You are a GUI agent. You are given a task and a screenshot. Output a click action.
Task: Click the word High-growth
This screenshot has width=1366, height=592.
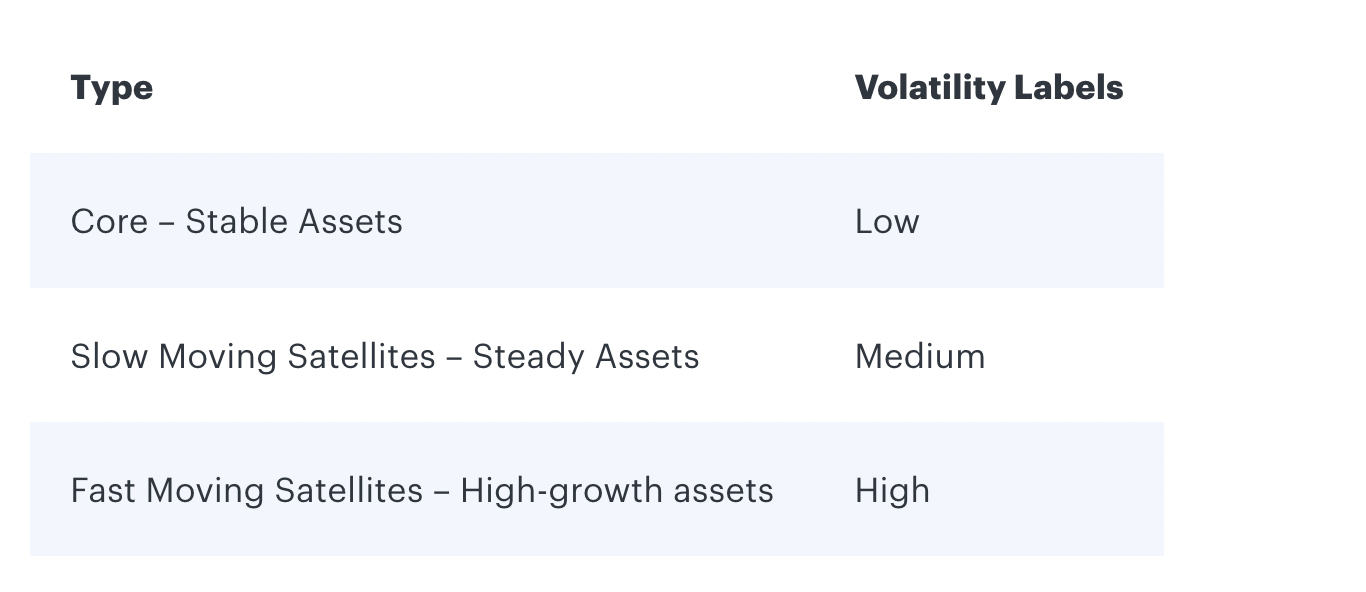pos(551,490)
